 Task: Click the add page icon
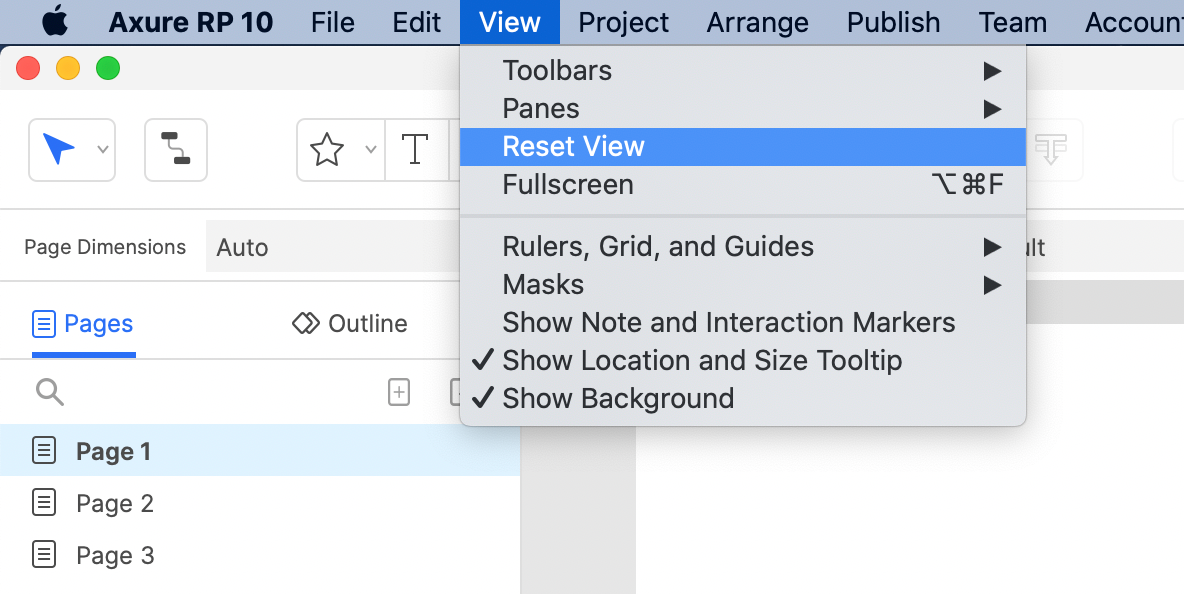[x=399, y=392]
